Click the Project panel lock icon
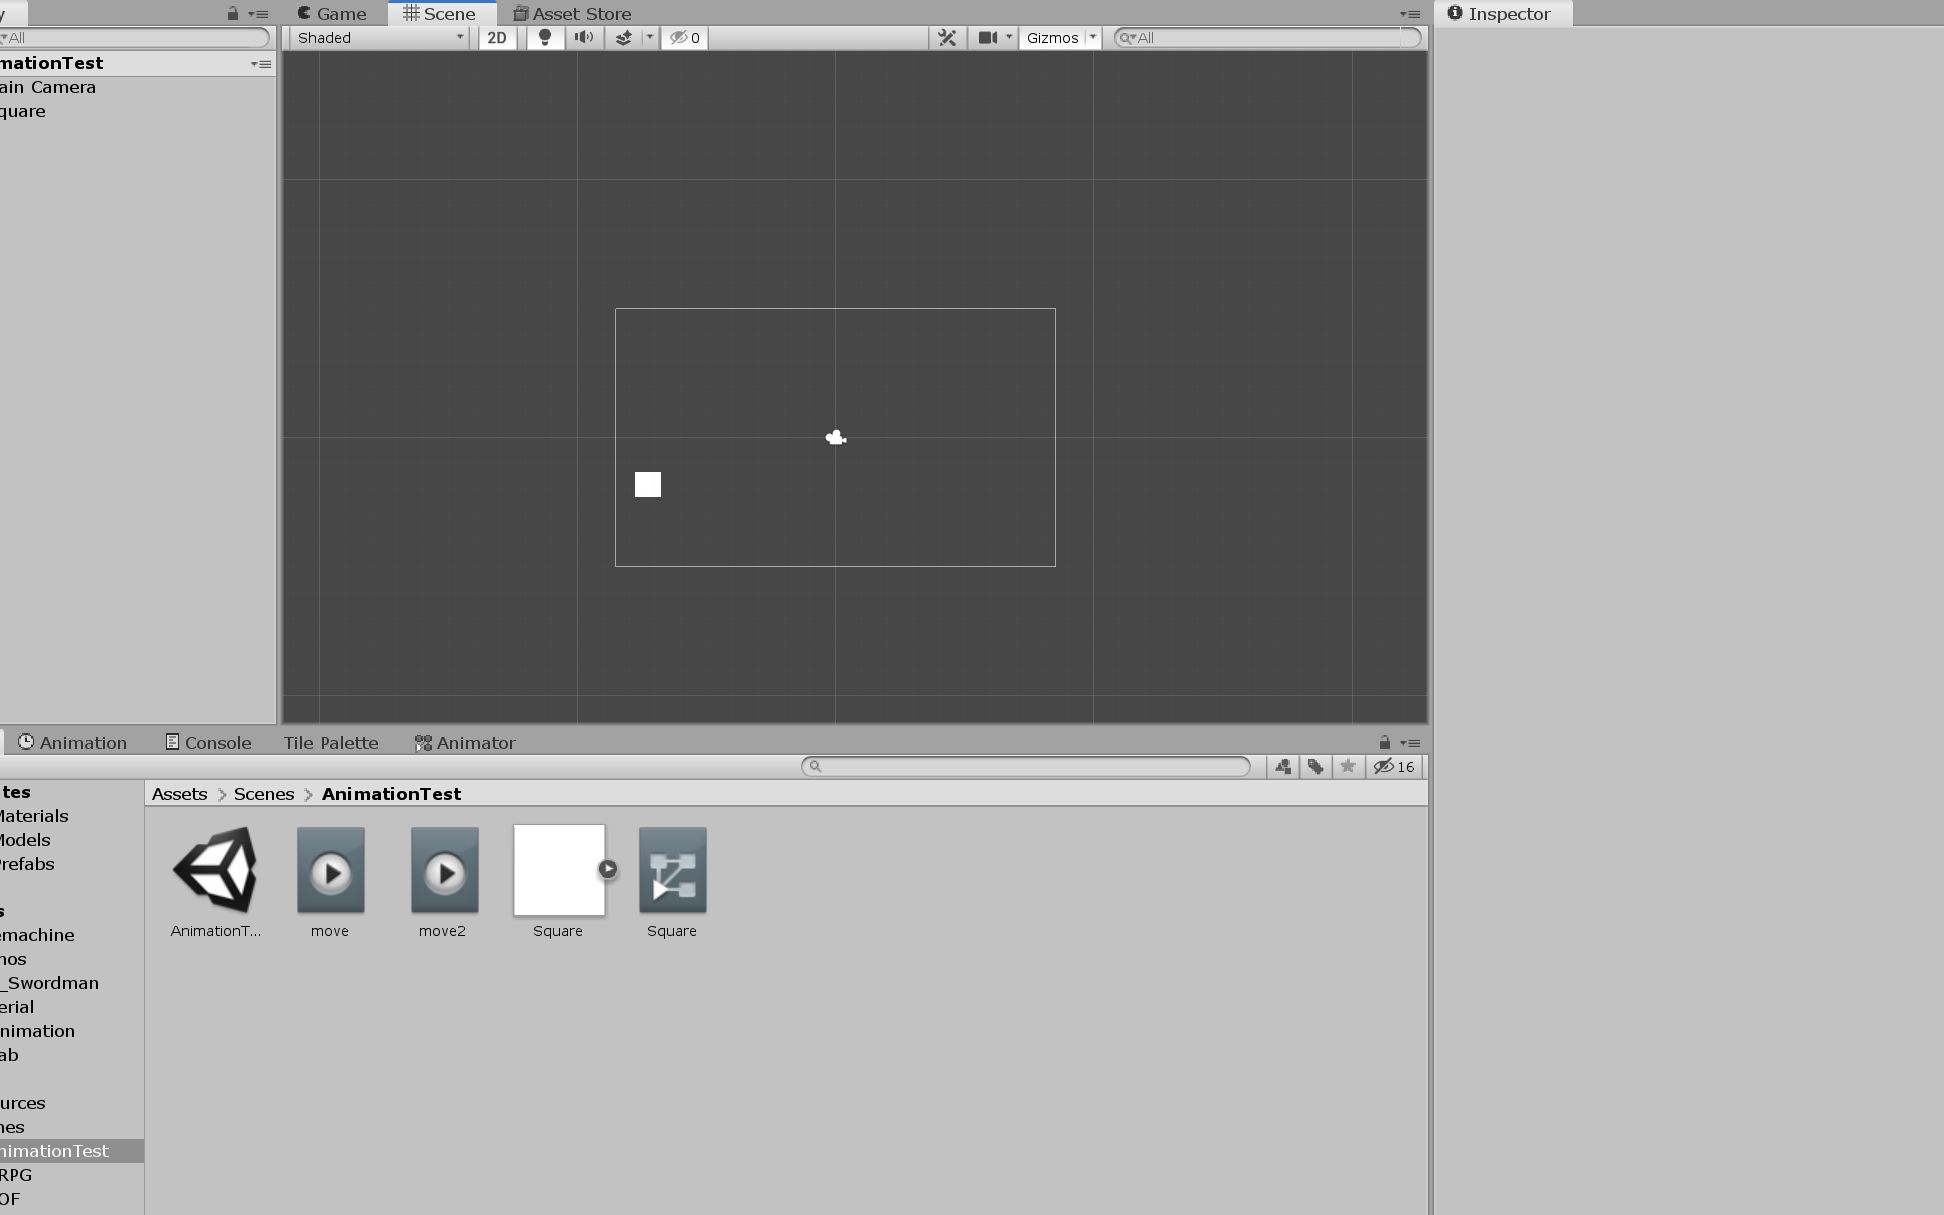 (x=1384, y=743)
